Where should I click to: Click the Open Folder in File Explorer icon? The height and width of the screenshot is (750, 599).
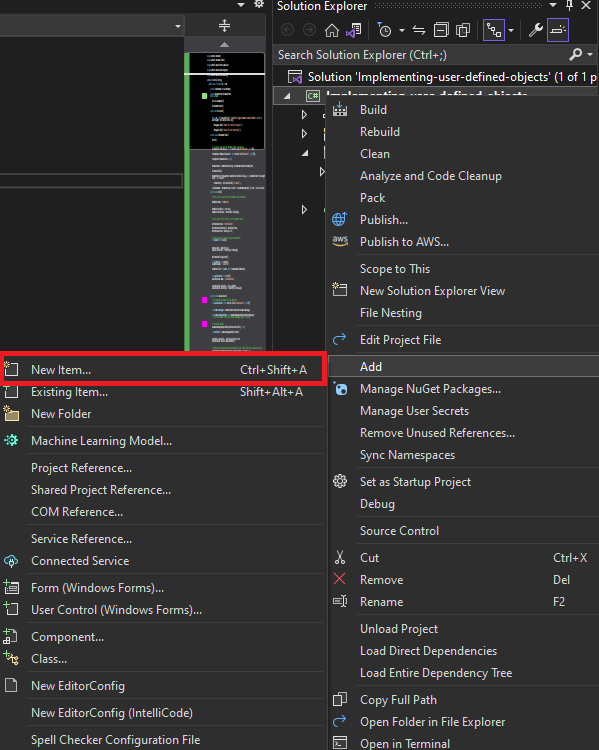pos(340,721)
